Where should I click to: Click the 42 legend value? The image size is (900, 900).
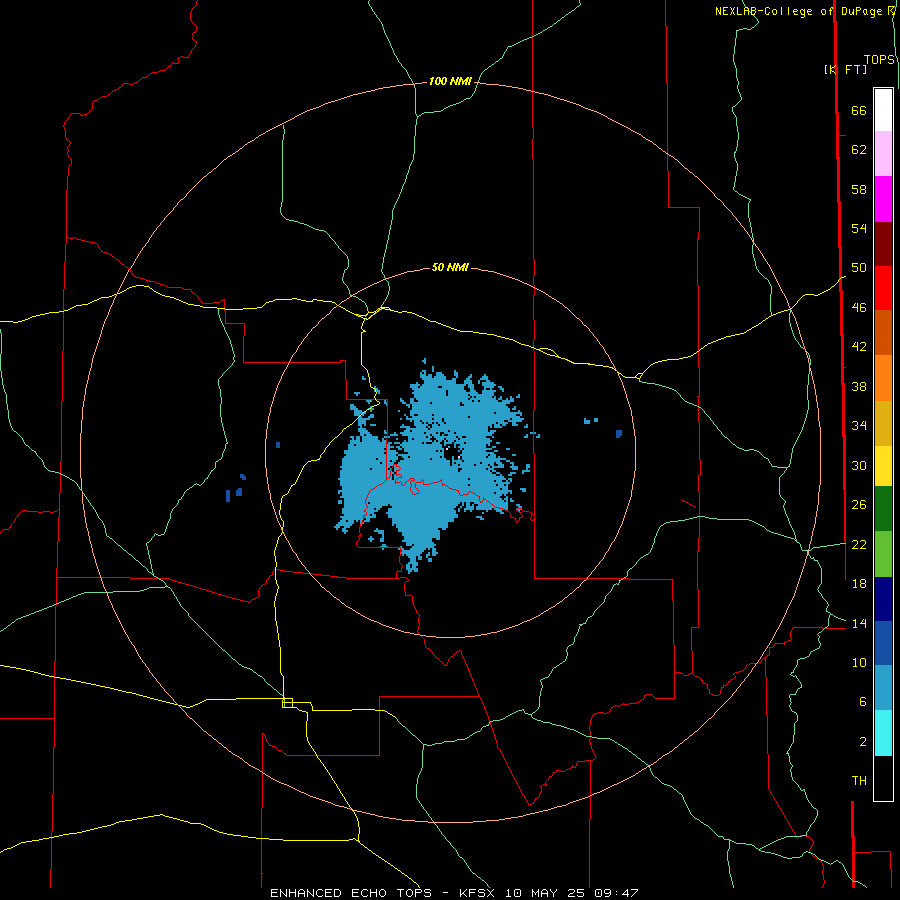point(859,347)
